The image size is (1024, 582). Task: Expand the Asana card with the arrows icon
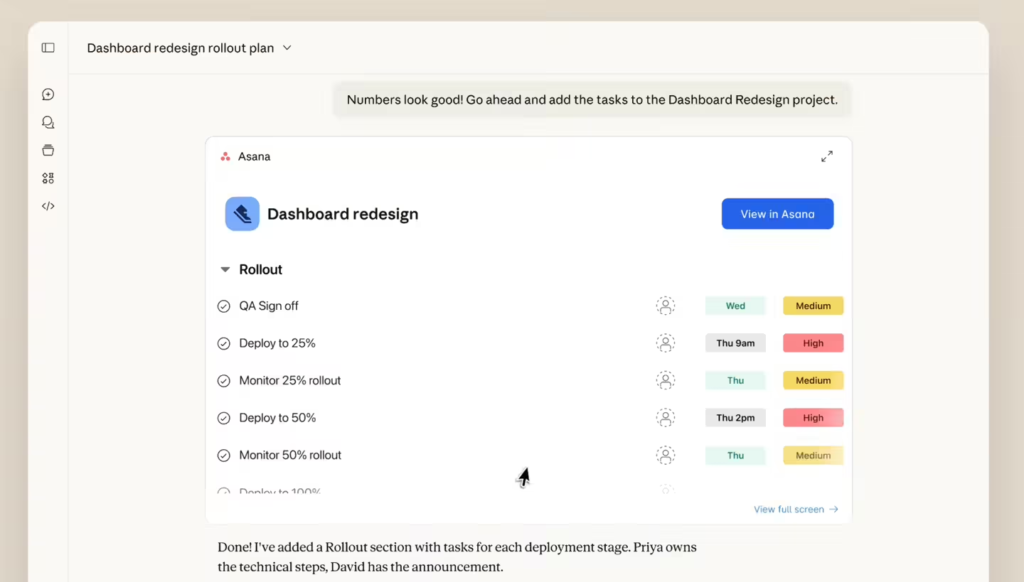pos(827,157)
